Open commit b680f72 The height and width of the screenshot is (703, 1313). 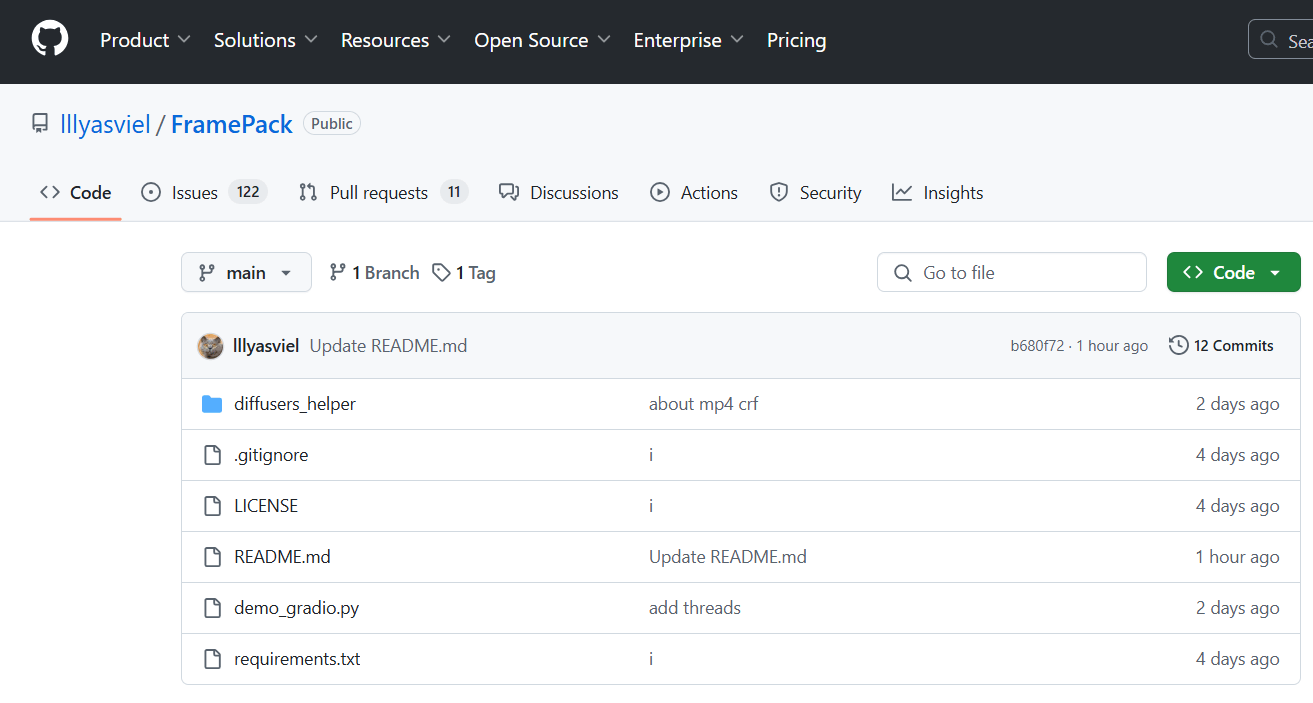click(1038, 346)
